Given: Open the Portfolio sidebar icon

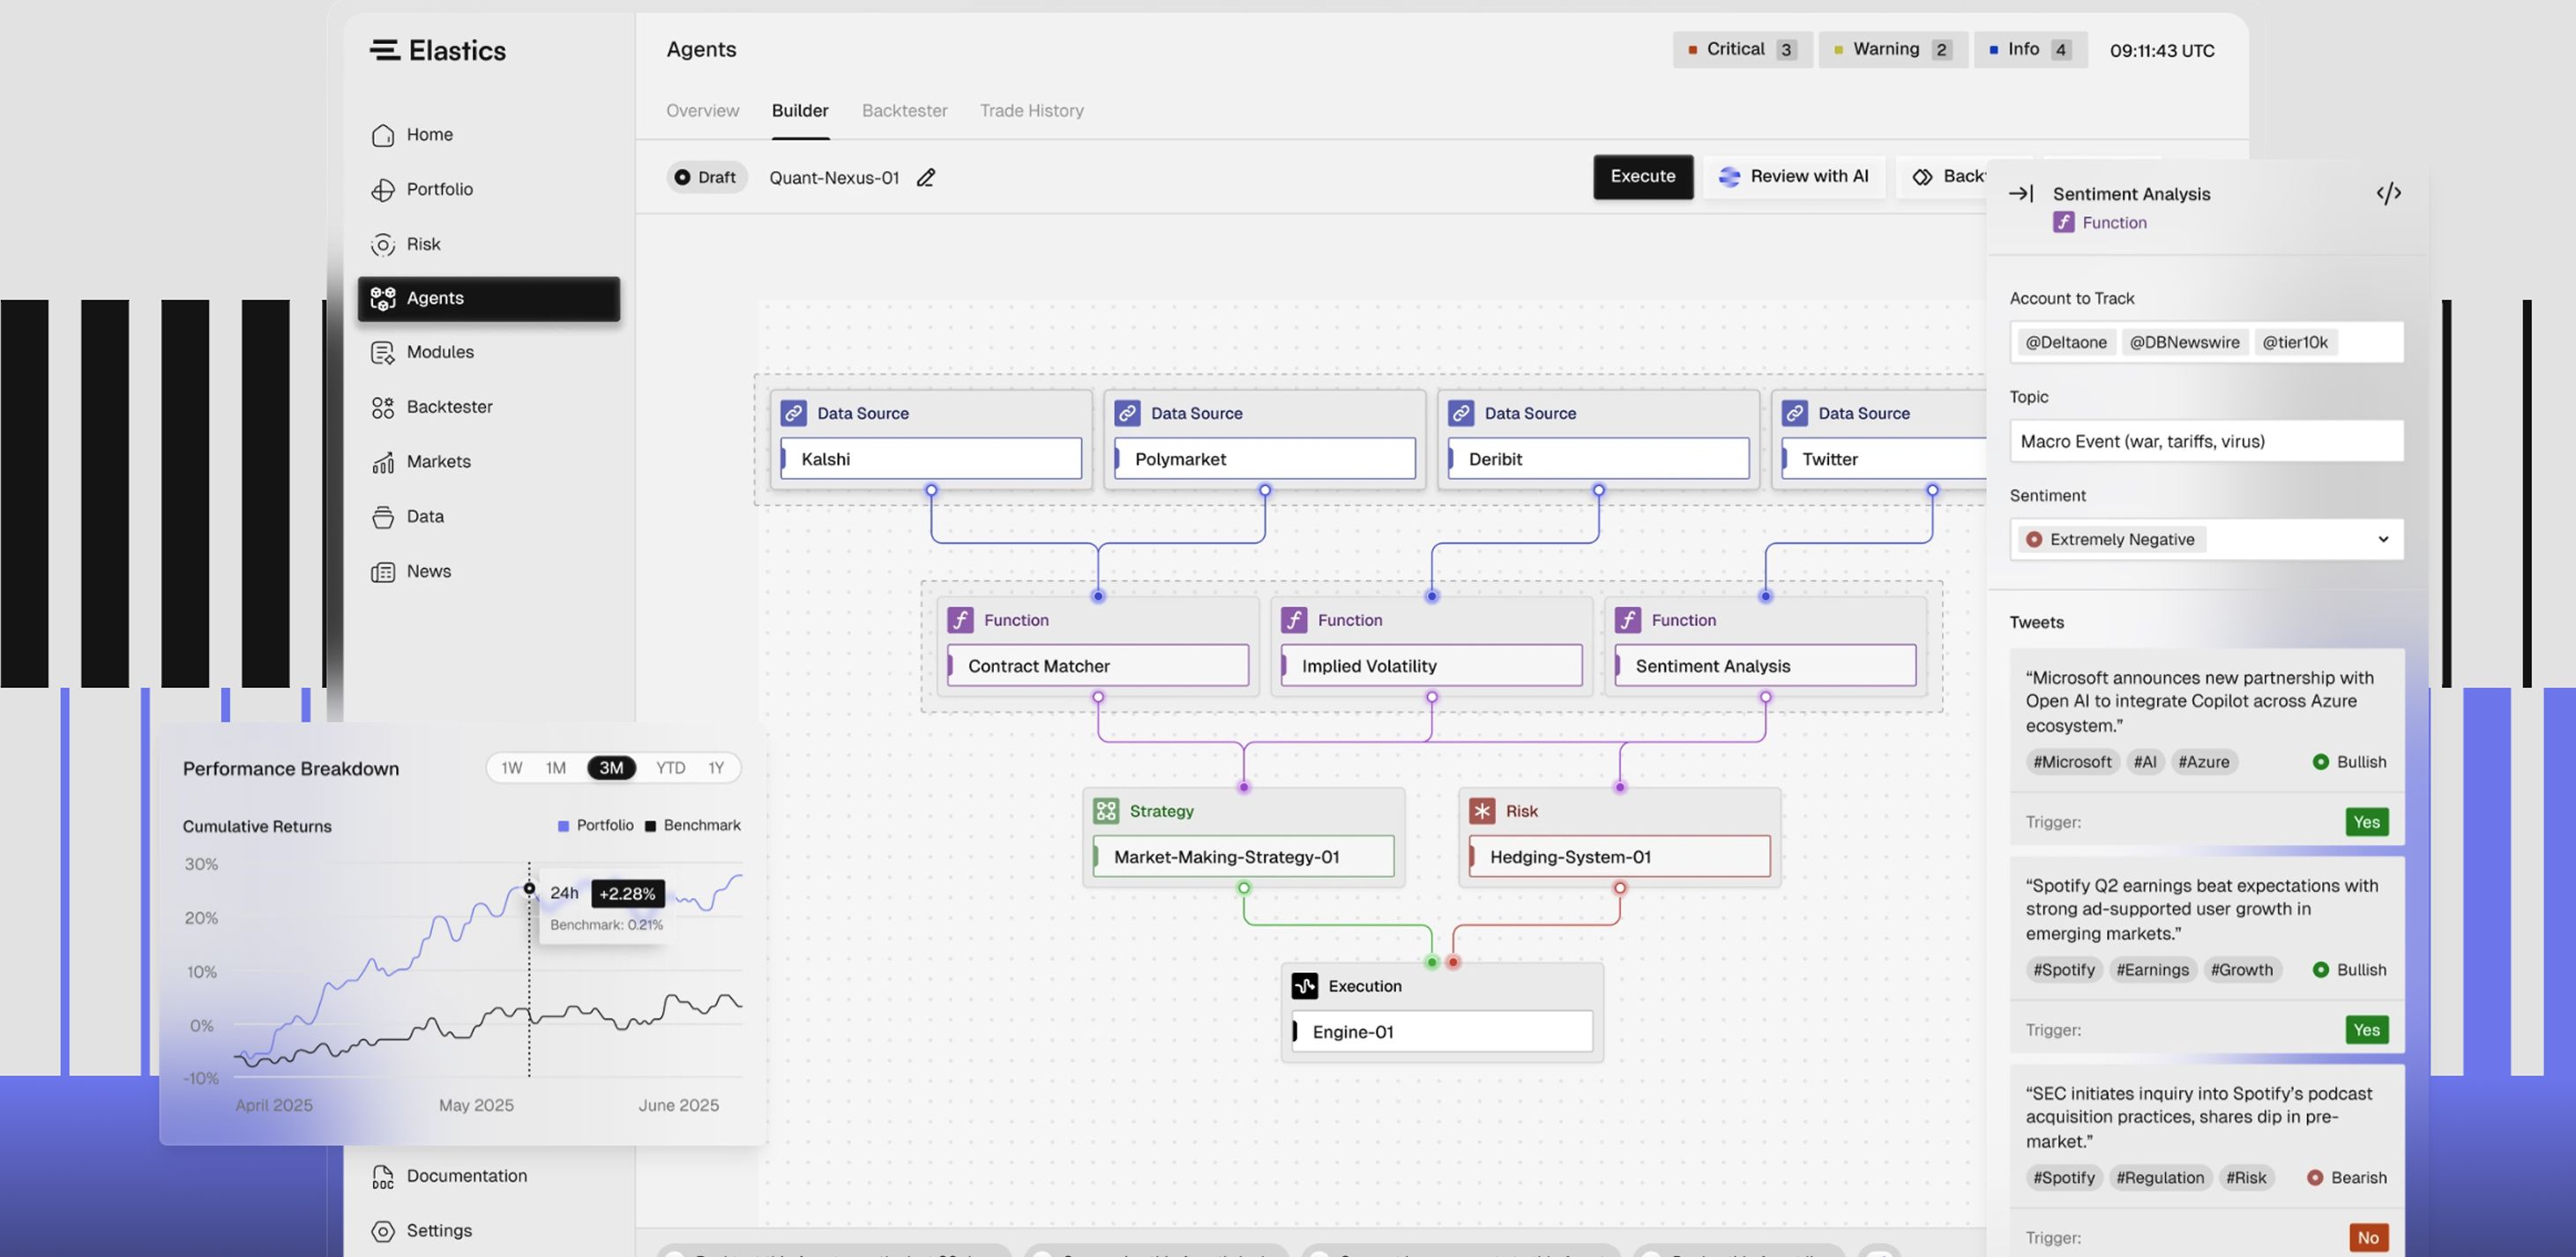Looking at the screenshot, I should (x=383, y=190).
